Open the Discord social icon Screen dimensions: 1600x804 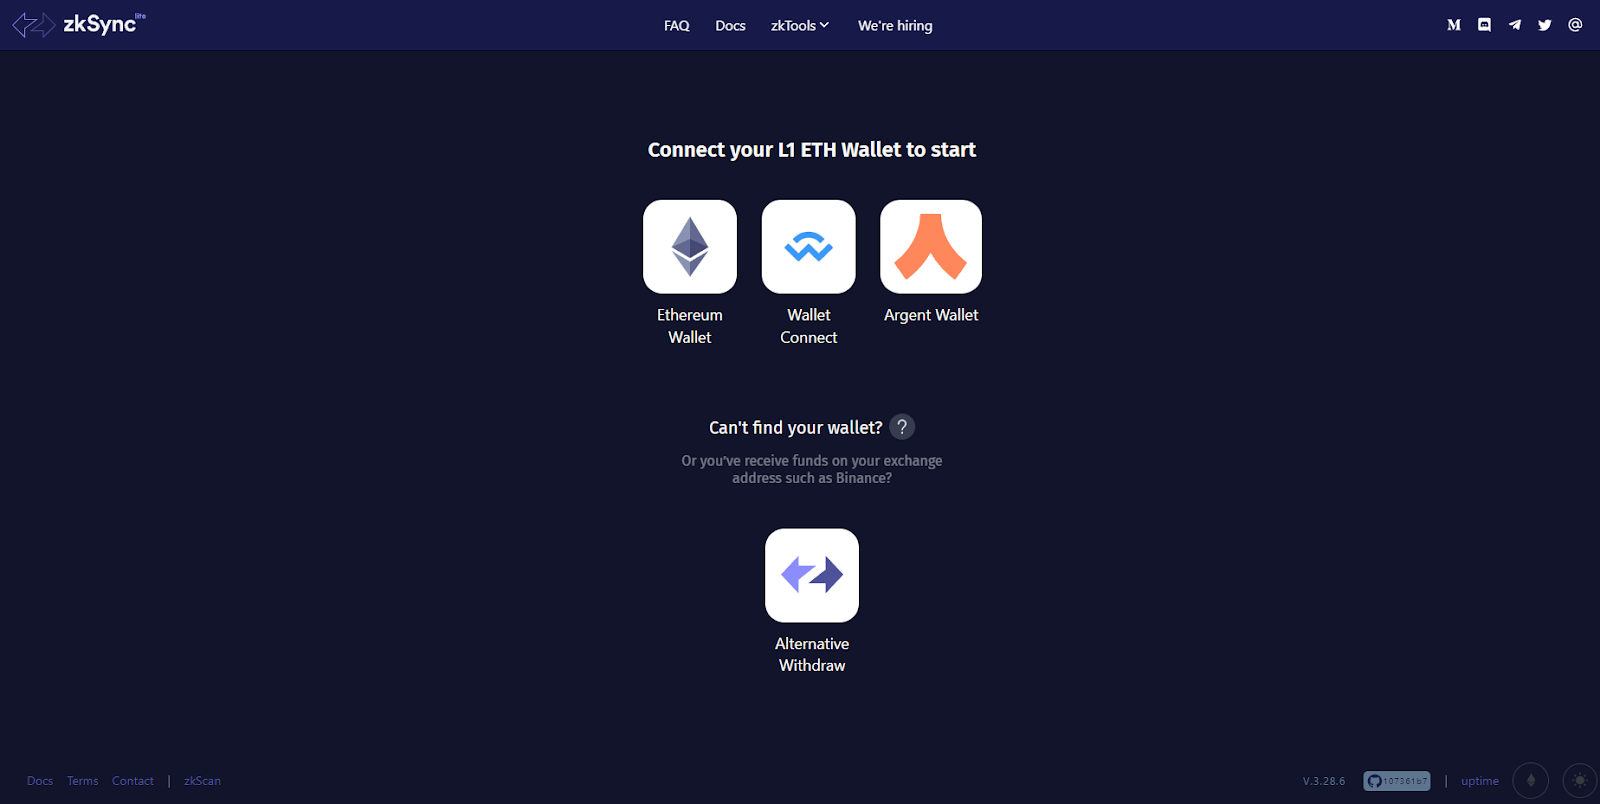(1485, 25)
